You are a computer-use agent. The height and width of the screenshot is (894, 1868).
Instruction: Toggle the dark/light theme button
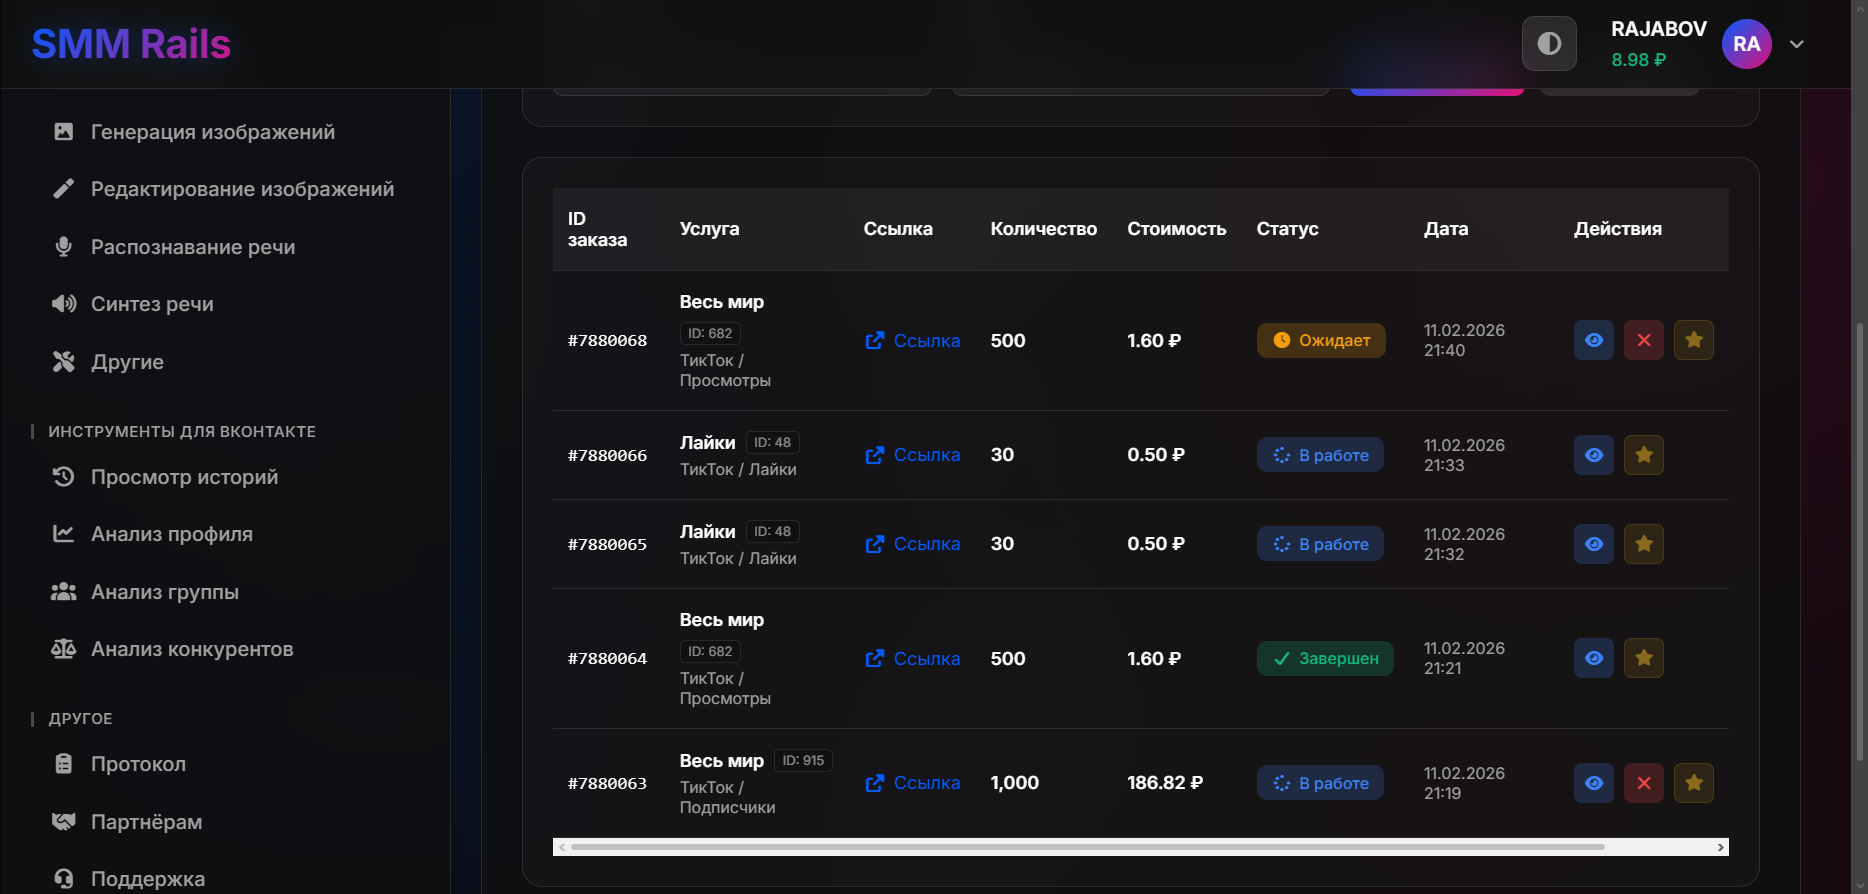(1549, 44)
